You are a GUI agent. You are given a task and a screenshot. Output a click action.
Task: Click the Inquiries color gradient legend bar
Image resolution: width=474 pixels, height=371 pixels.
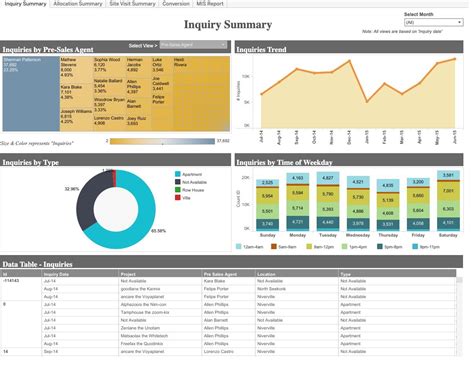[162, 141]
